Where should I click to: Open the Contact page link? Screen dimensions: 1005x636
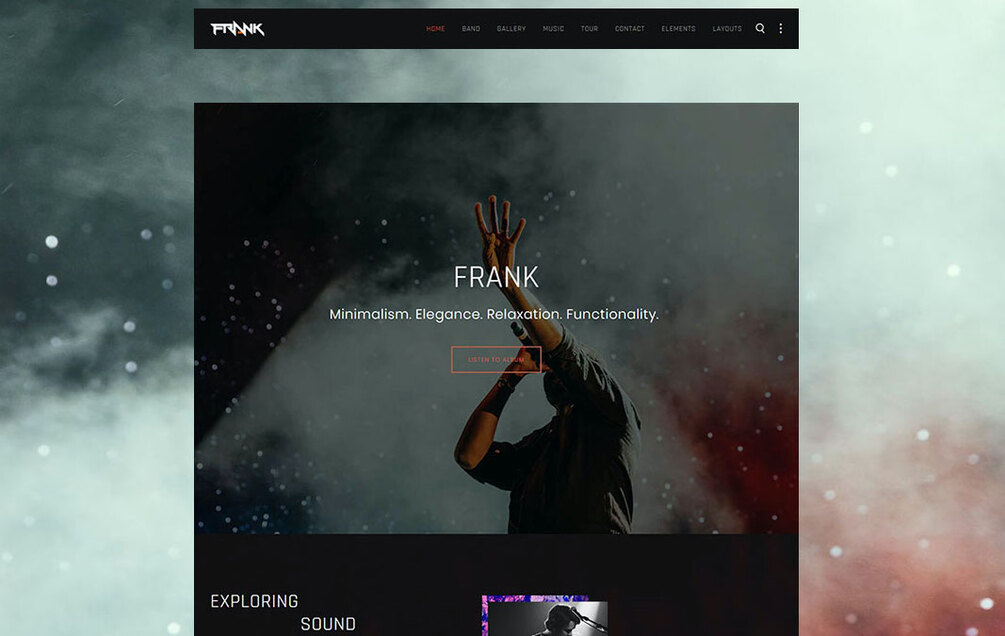pyautogui.click(x=629, y=29)
